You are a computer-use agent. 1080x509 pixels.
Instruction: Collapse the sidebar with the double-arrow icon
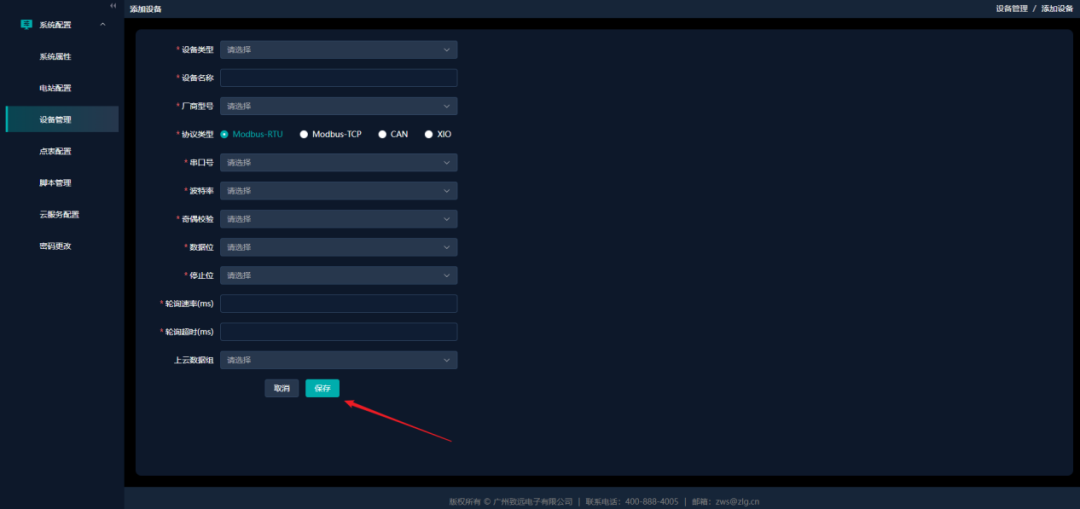click(x=113, y=6)
